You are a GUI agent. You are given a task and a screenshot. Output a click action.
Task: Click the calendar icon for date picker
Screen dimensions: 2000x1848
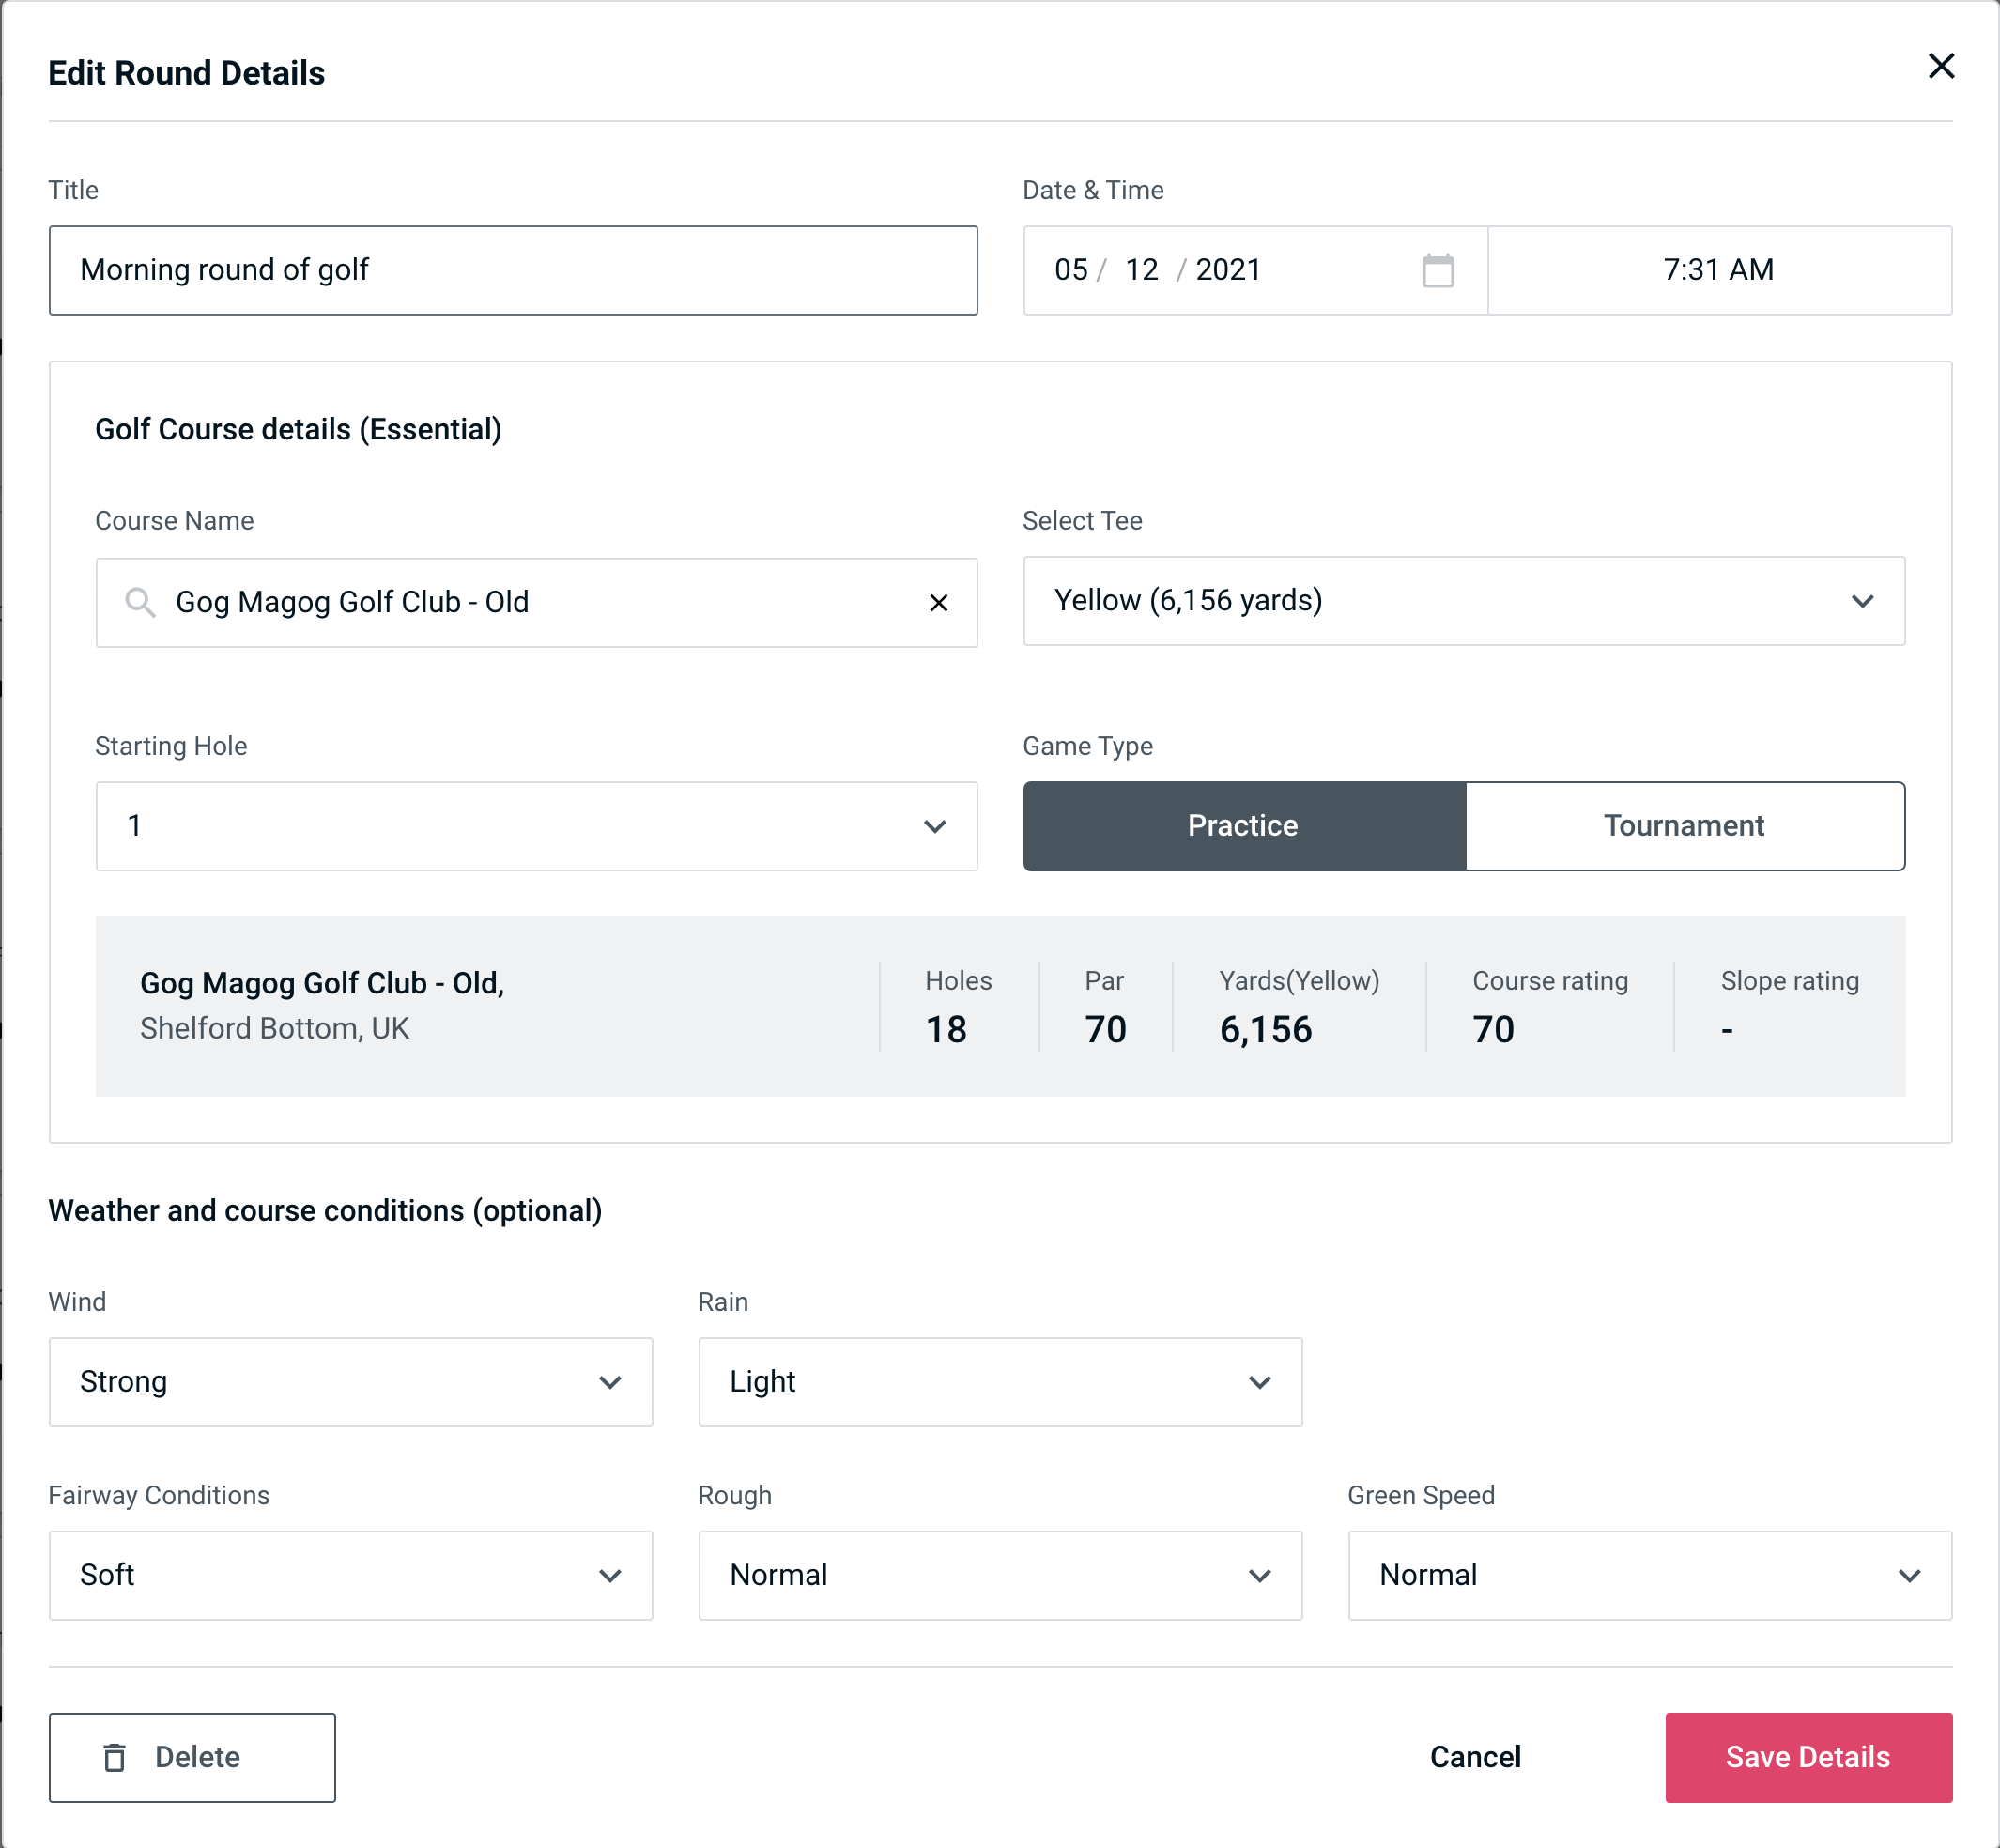tap(1439, 270)
